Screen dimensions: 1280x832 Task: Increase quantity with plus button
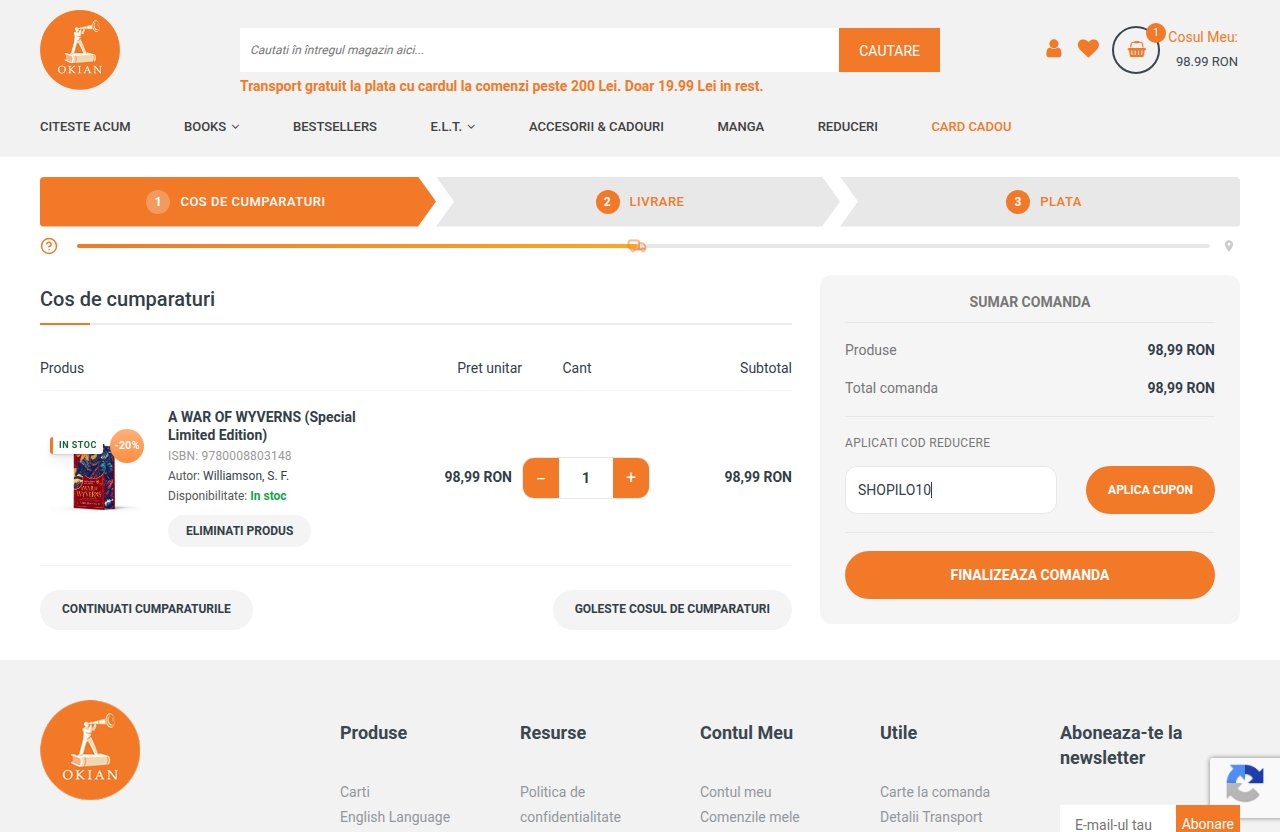click(631, 478)
